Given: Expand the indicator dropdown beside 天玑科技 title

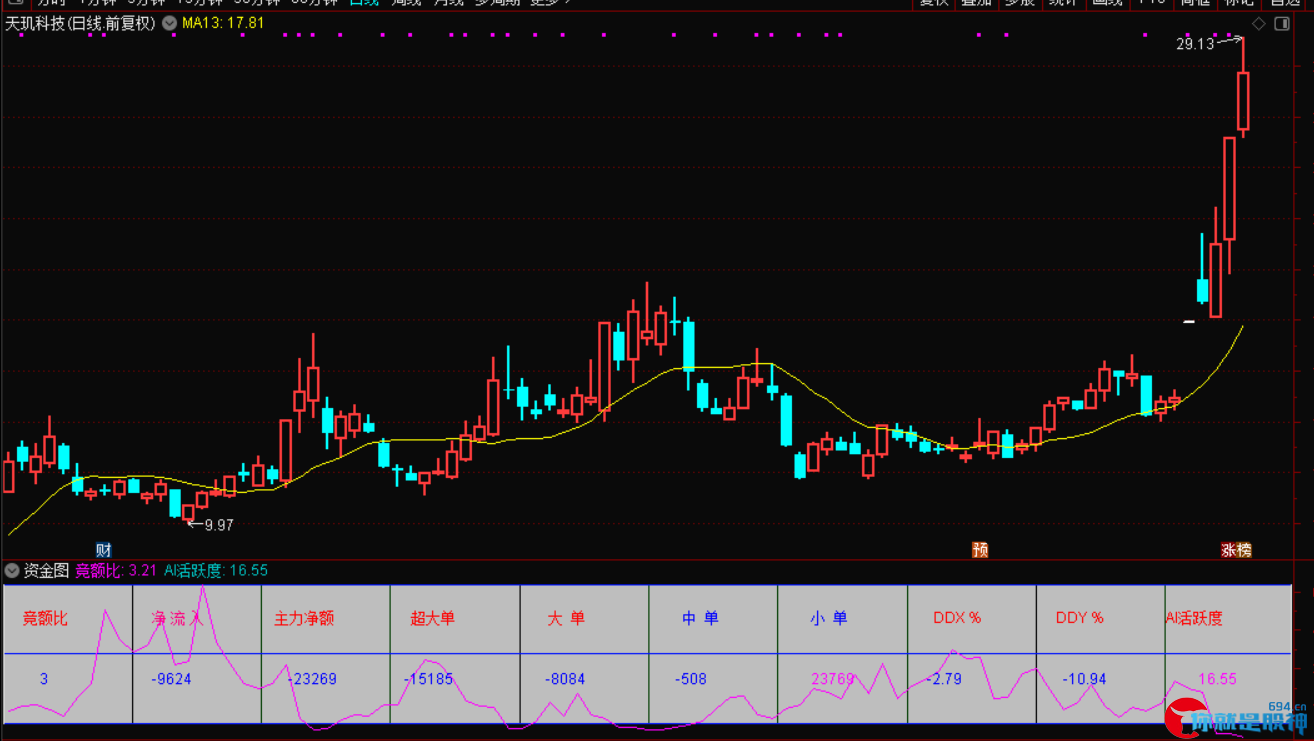Looking at the screenshot, I should click(x=169, y=23).
